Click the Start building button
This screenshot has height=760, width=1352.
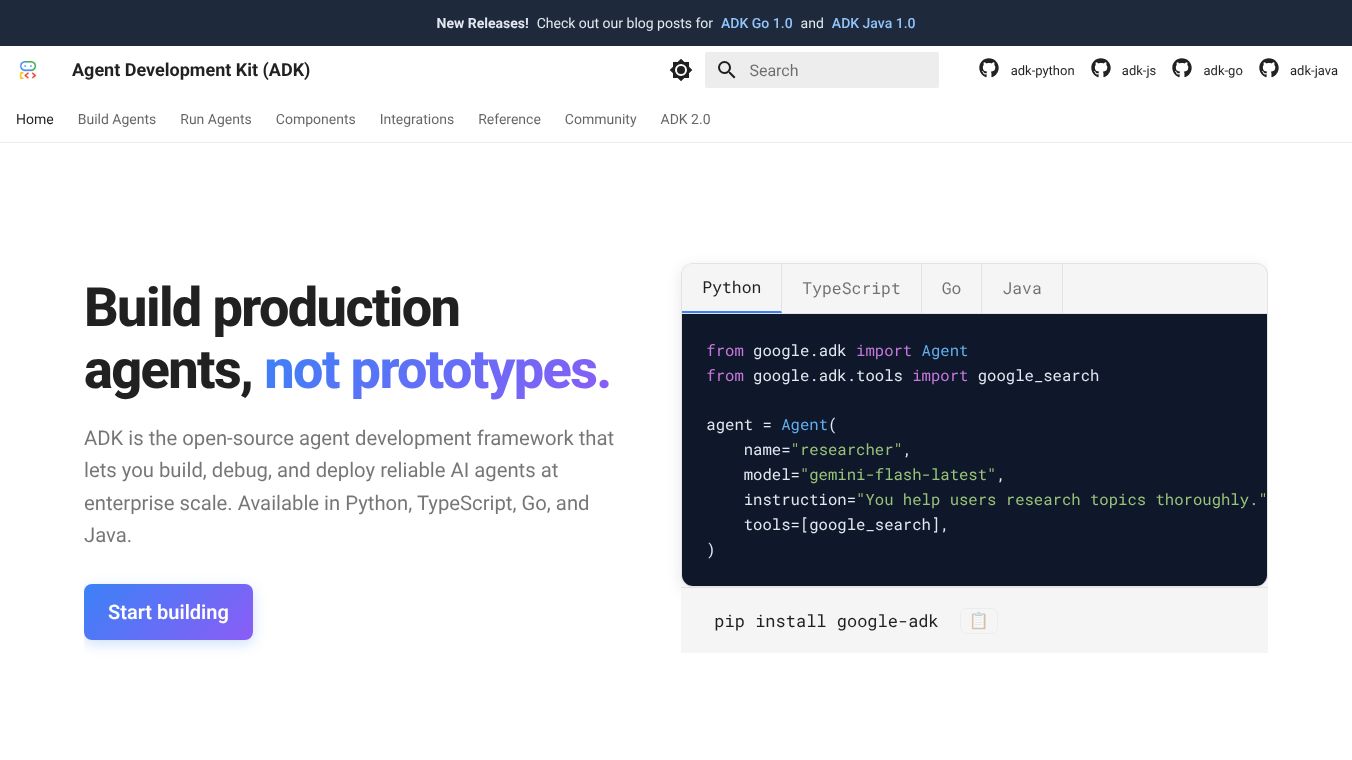tap(168, 612)
